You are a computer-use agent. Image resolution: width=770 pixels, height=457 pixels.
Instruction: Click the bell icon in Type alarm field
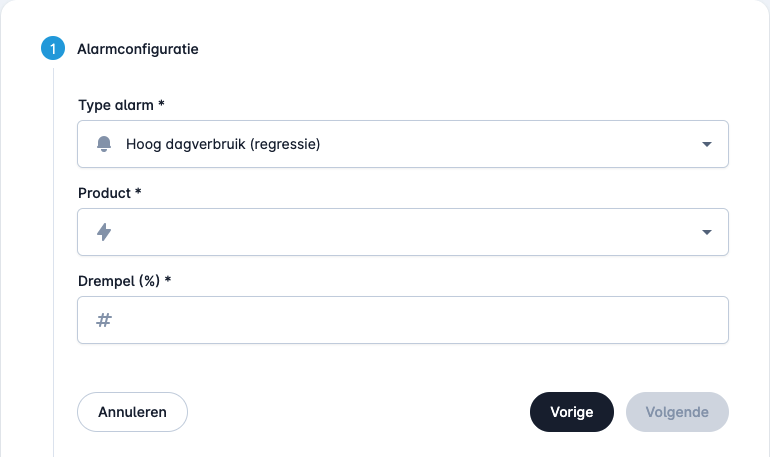[x=104, y=144]
